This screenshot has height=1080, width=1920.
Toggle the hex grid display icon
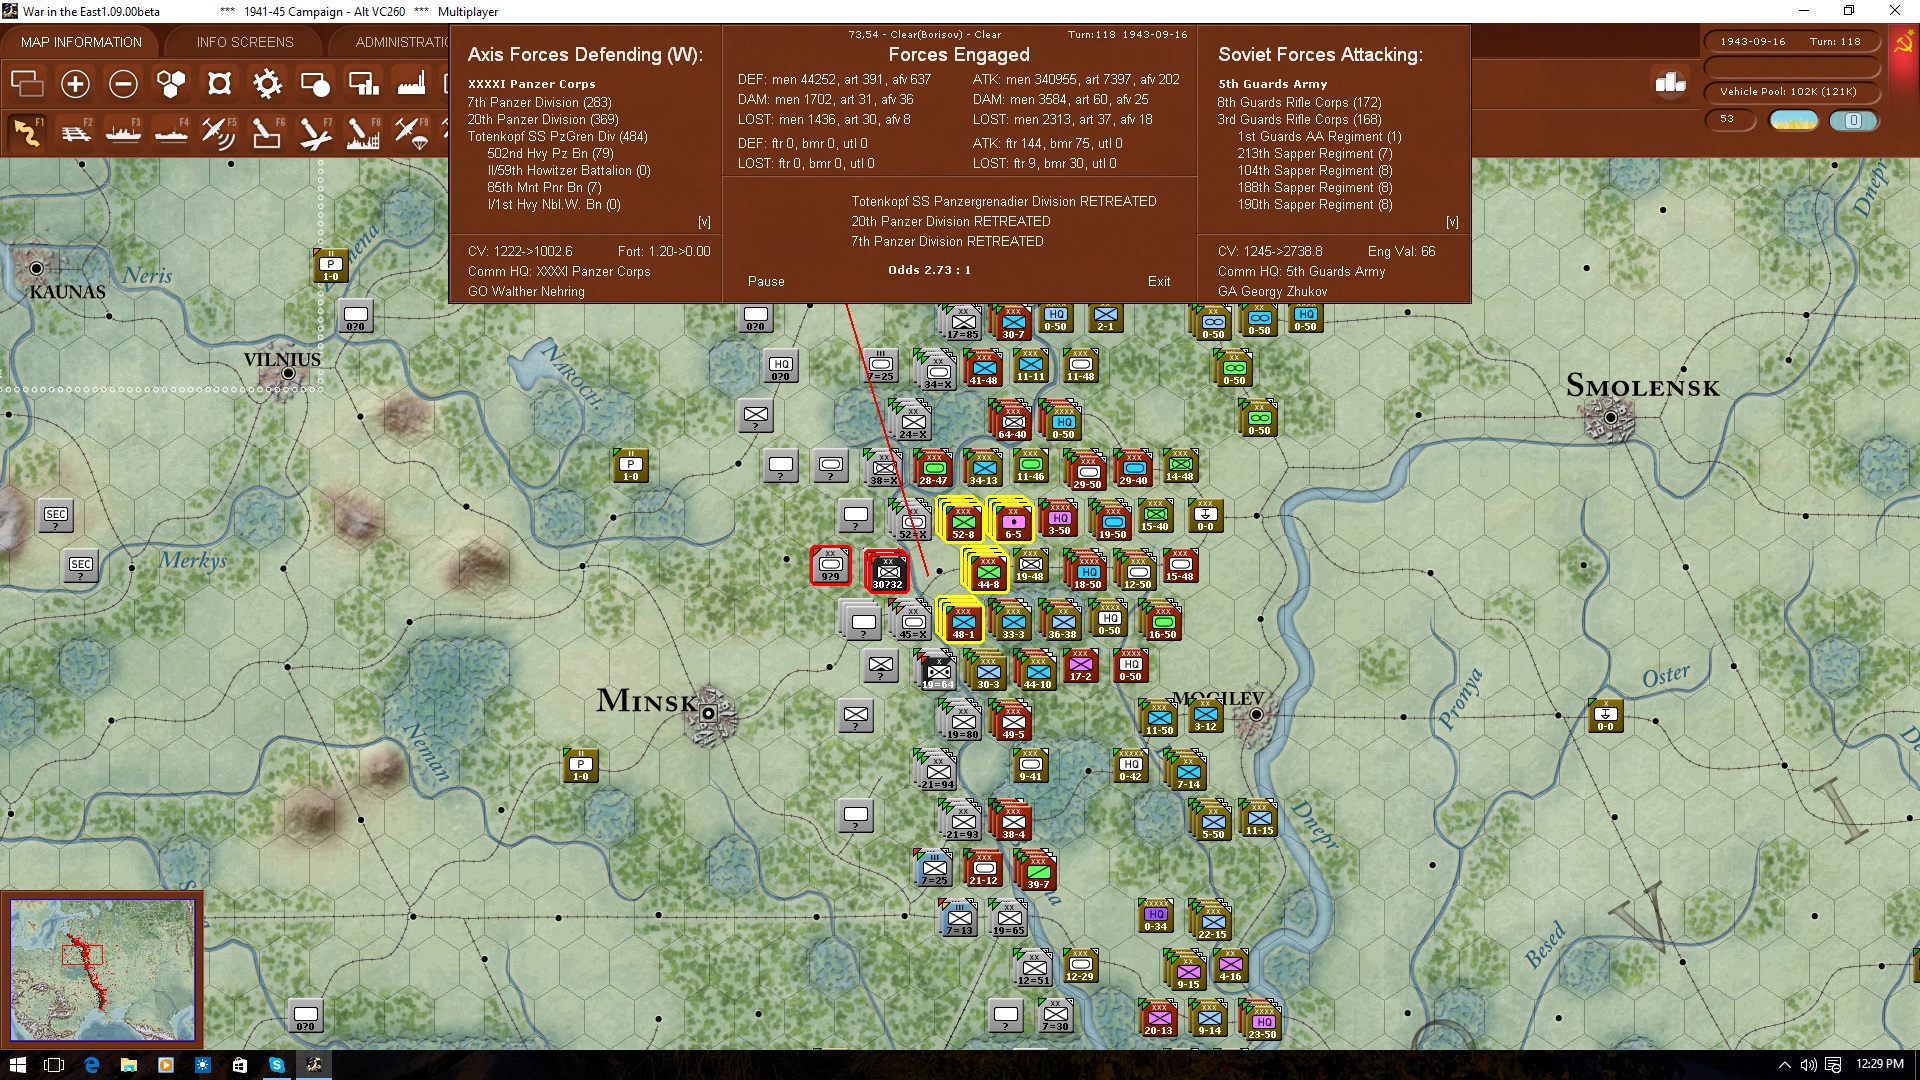coord(171,84)
